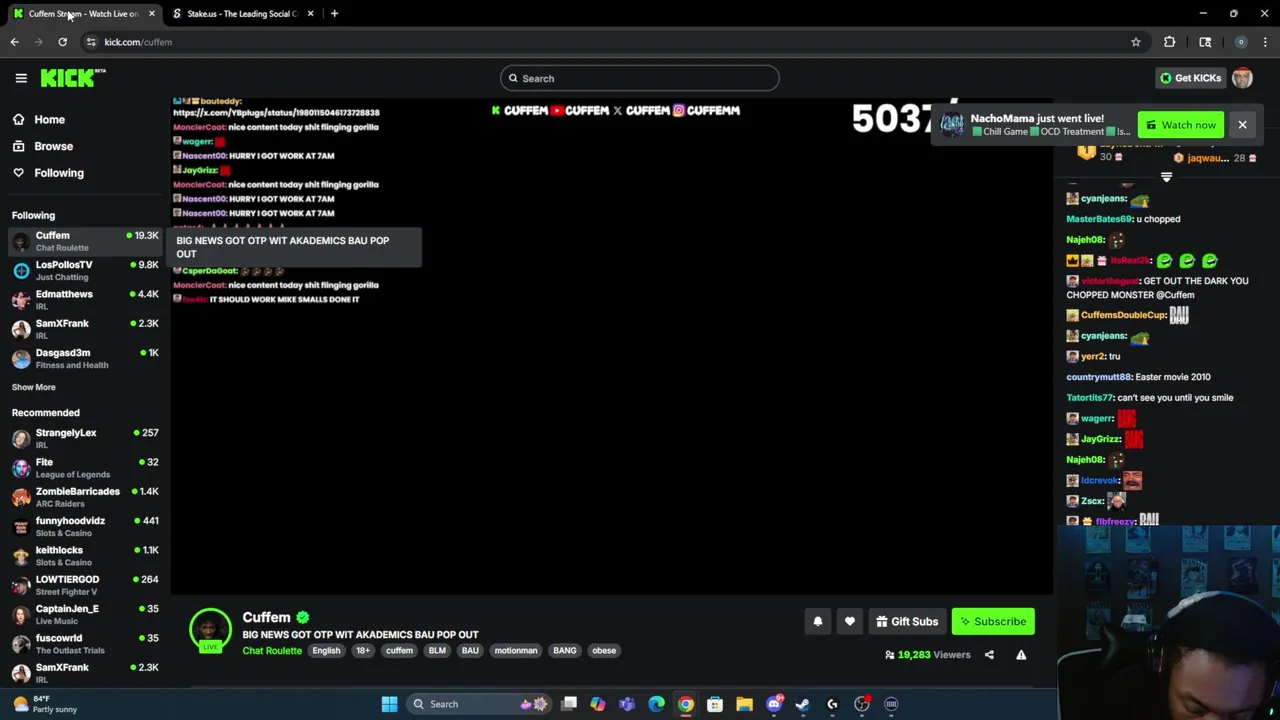Switch to the Stake.us browser tab
The height and width of the screenshot is (720, 1280).
tap(241, 14)
